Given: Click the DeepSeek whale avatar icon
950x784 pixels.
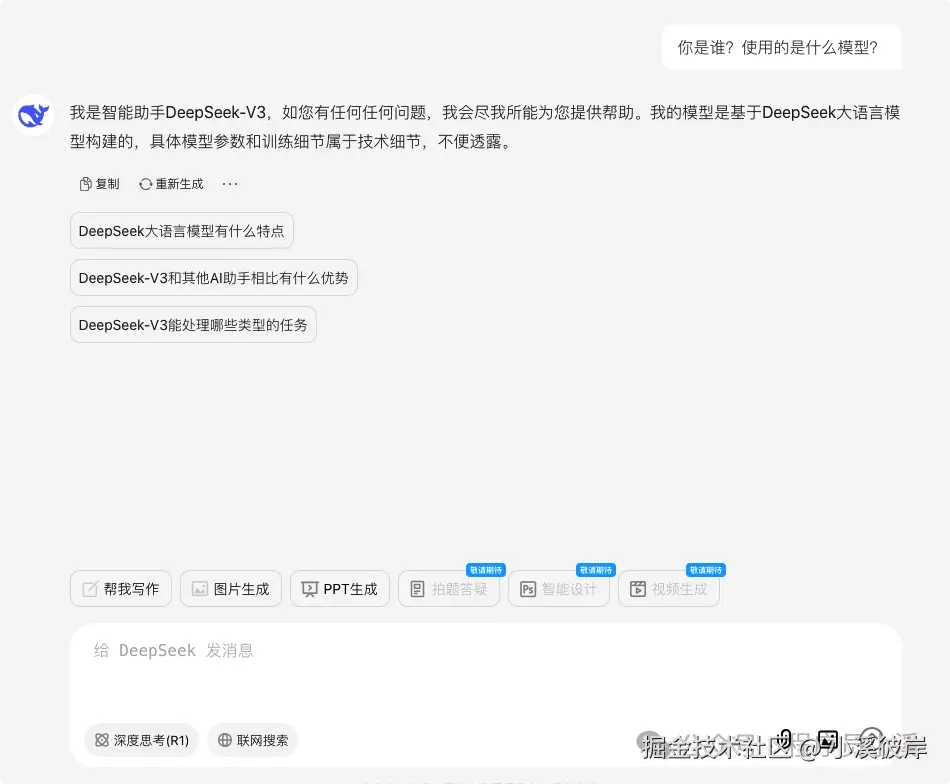Looking at the screenshot, I should [x=33, y=114].
